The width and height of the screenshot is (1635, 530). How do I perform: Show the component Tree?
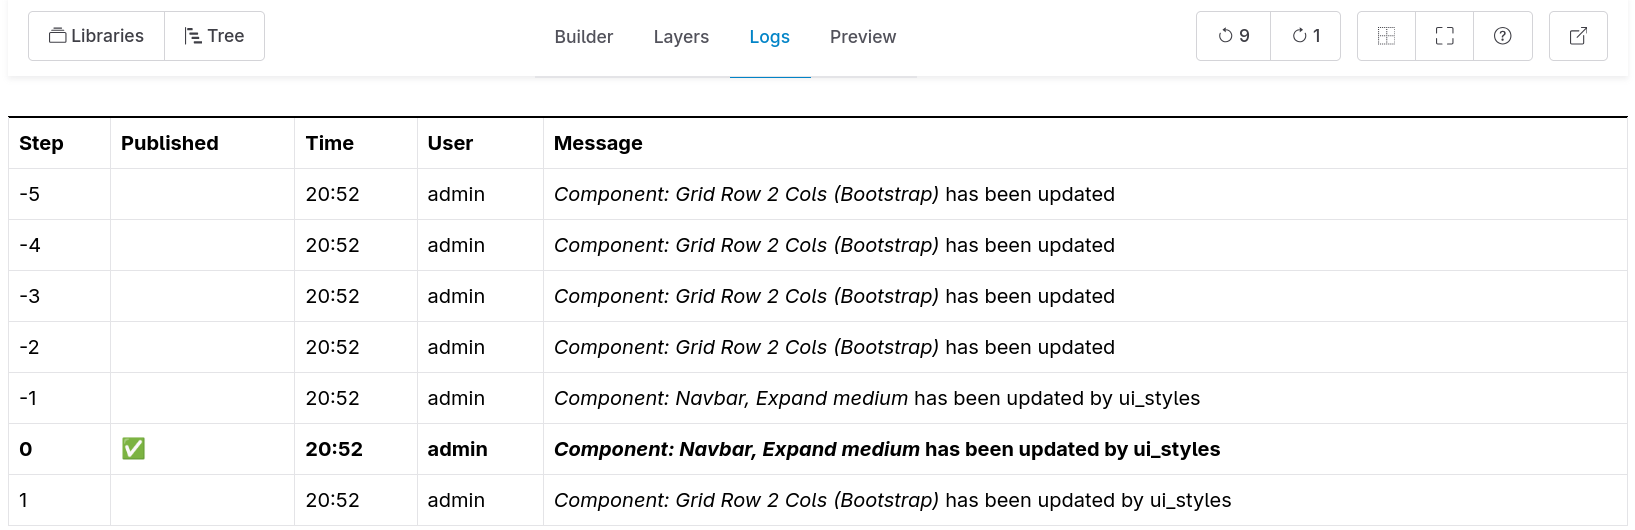(x=214, y=36)
